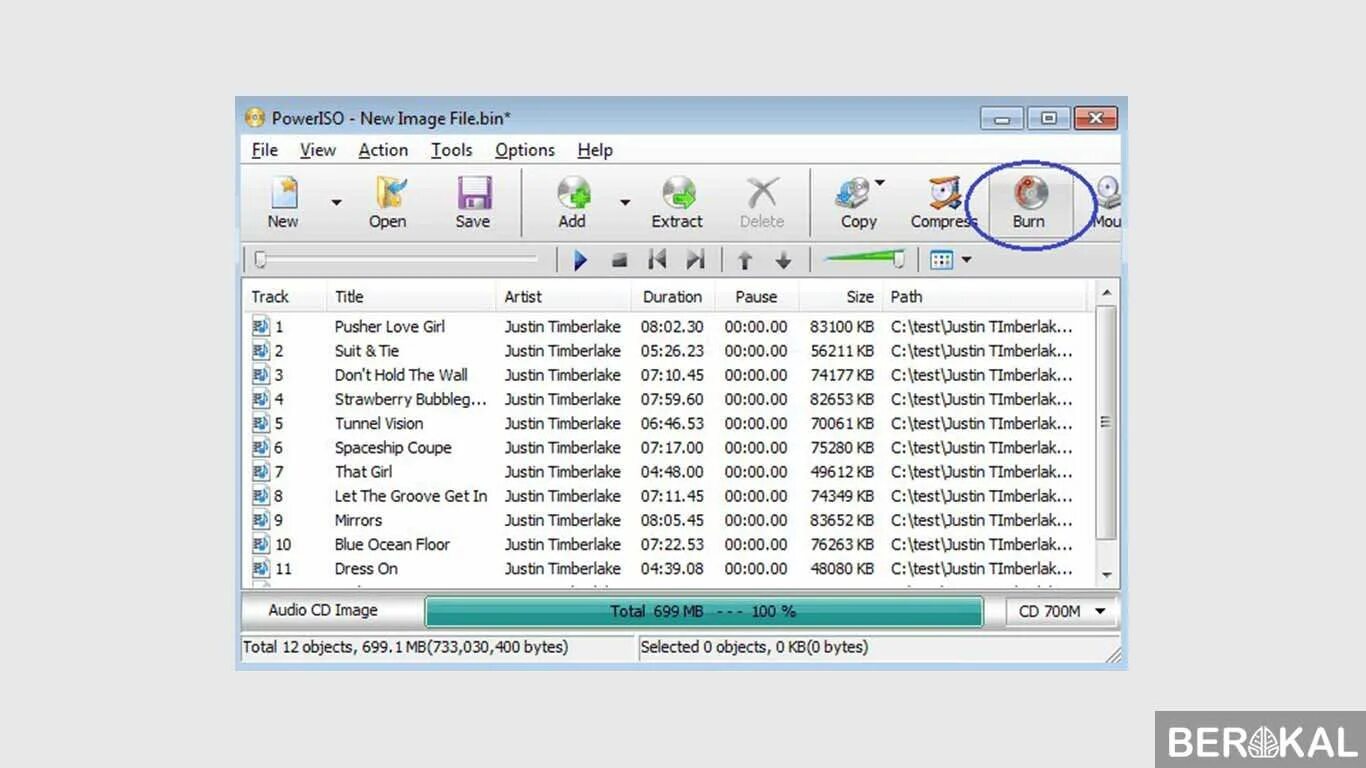Click the Extract toolbar icon
This screenshot has width=1366, height=768.
678,192
